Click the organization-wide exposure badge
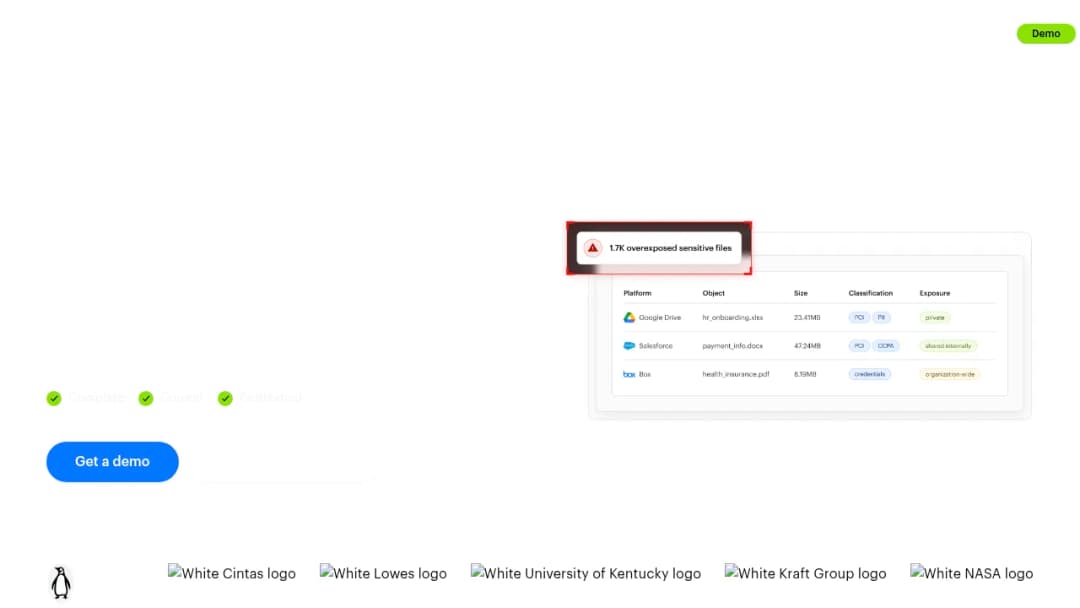 click(950, 375)
